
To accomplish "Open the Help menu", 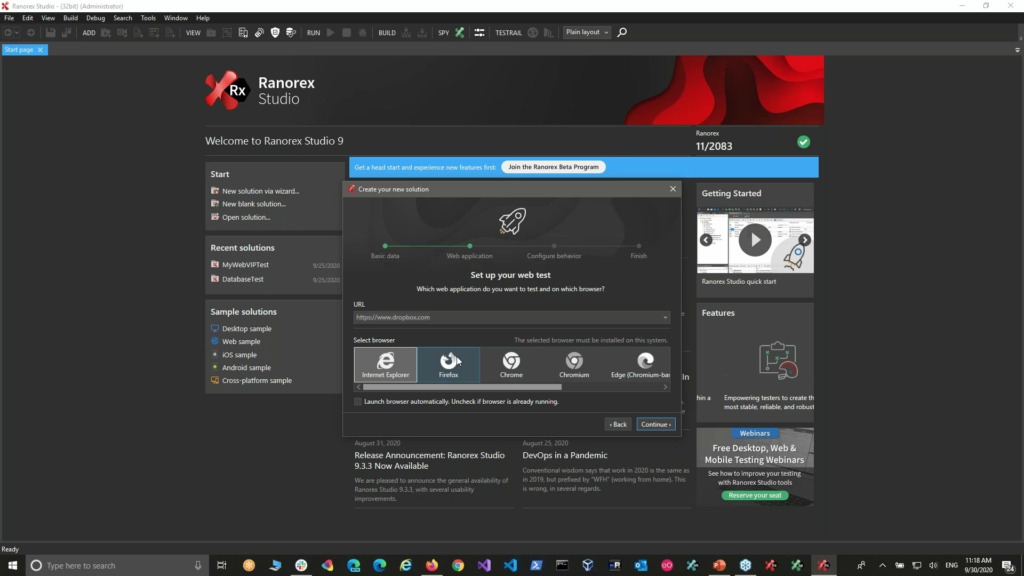I will (x=203, y=18).
